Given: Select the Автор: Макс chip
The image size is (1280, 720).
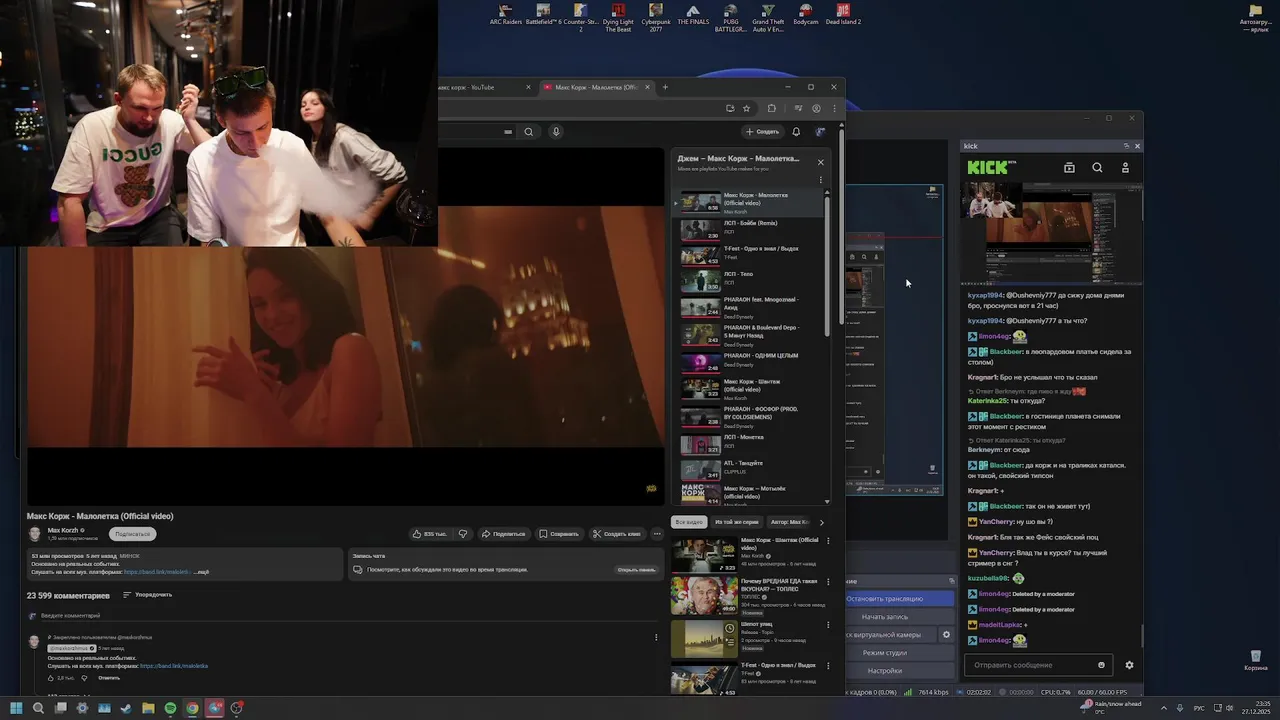Looking at the screenshot, I should click(790, 522).
